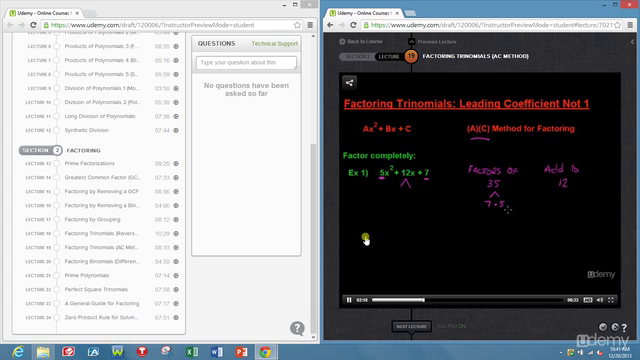Viewport: 640px width, 360px height.
Task: Toggle completion circle for Lecture 19
Action: [57, 248]
